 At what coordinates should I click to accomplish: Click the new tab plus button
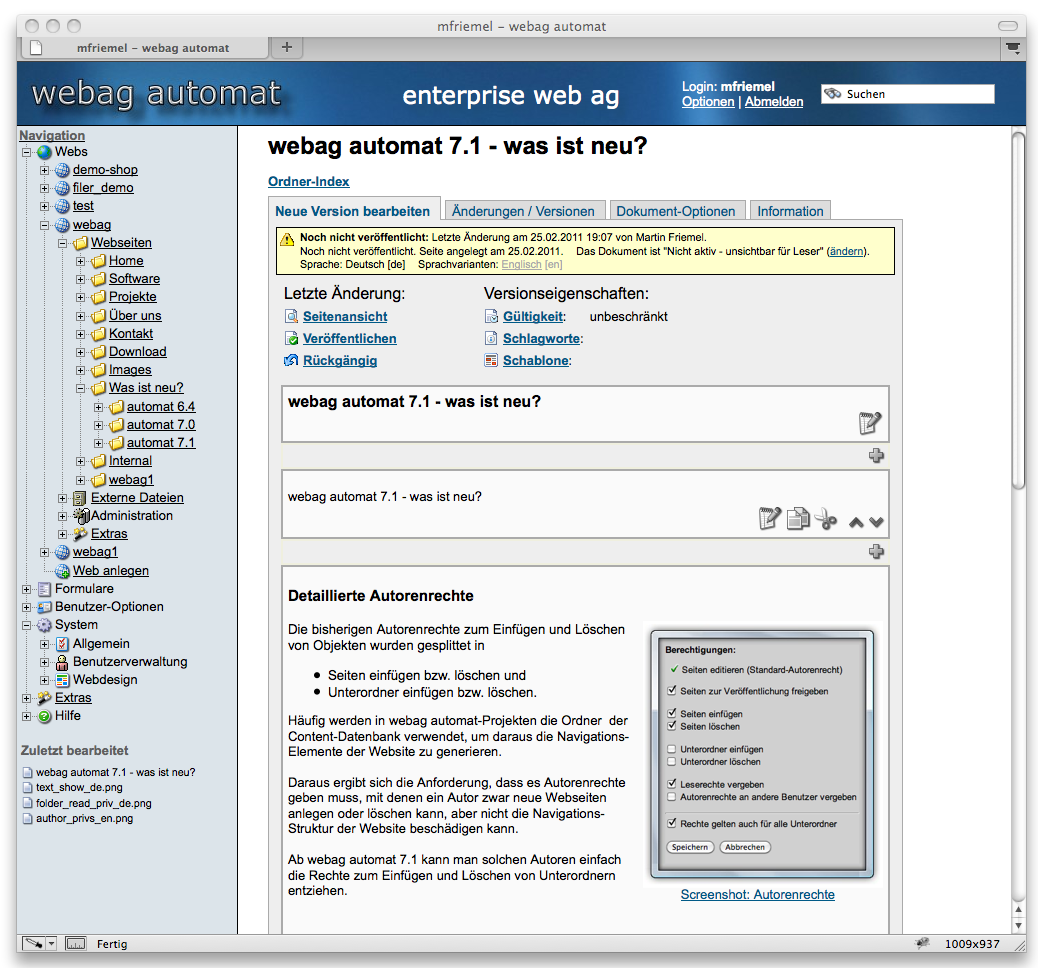286,47
